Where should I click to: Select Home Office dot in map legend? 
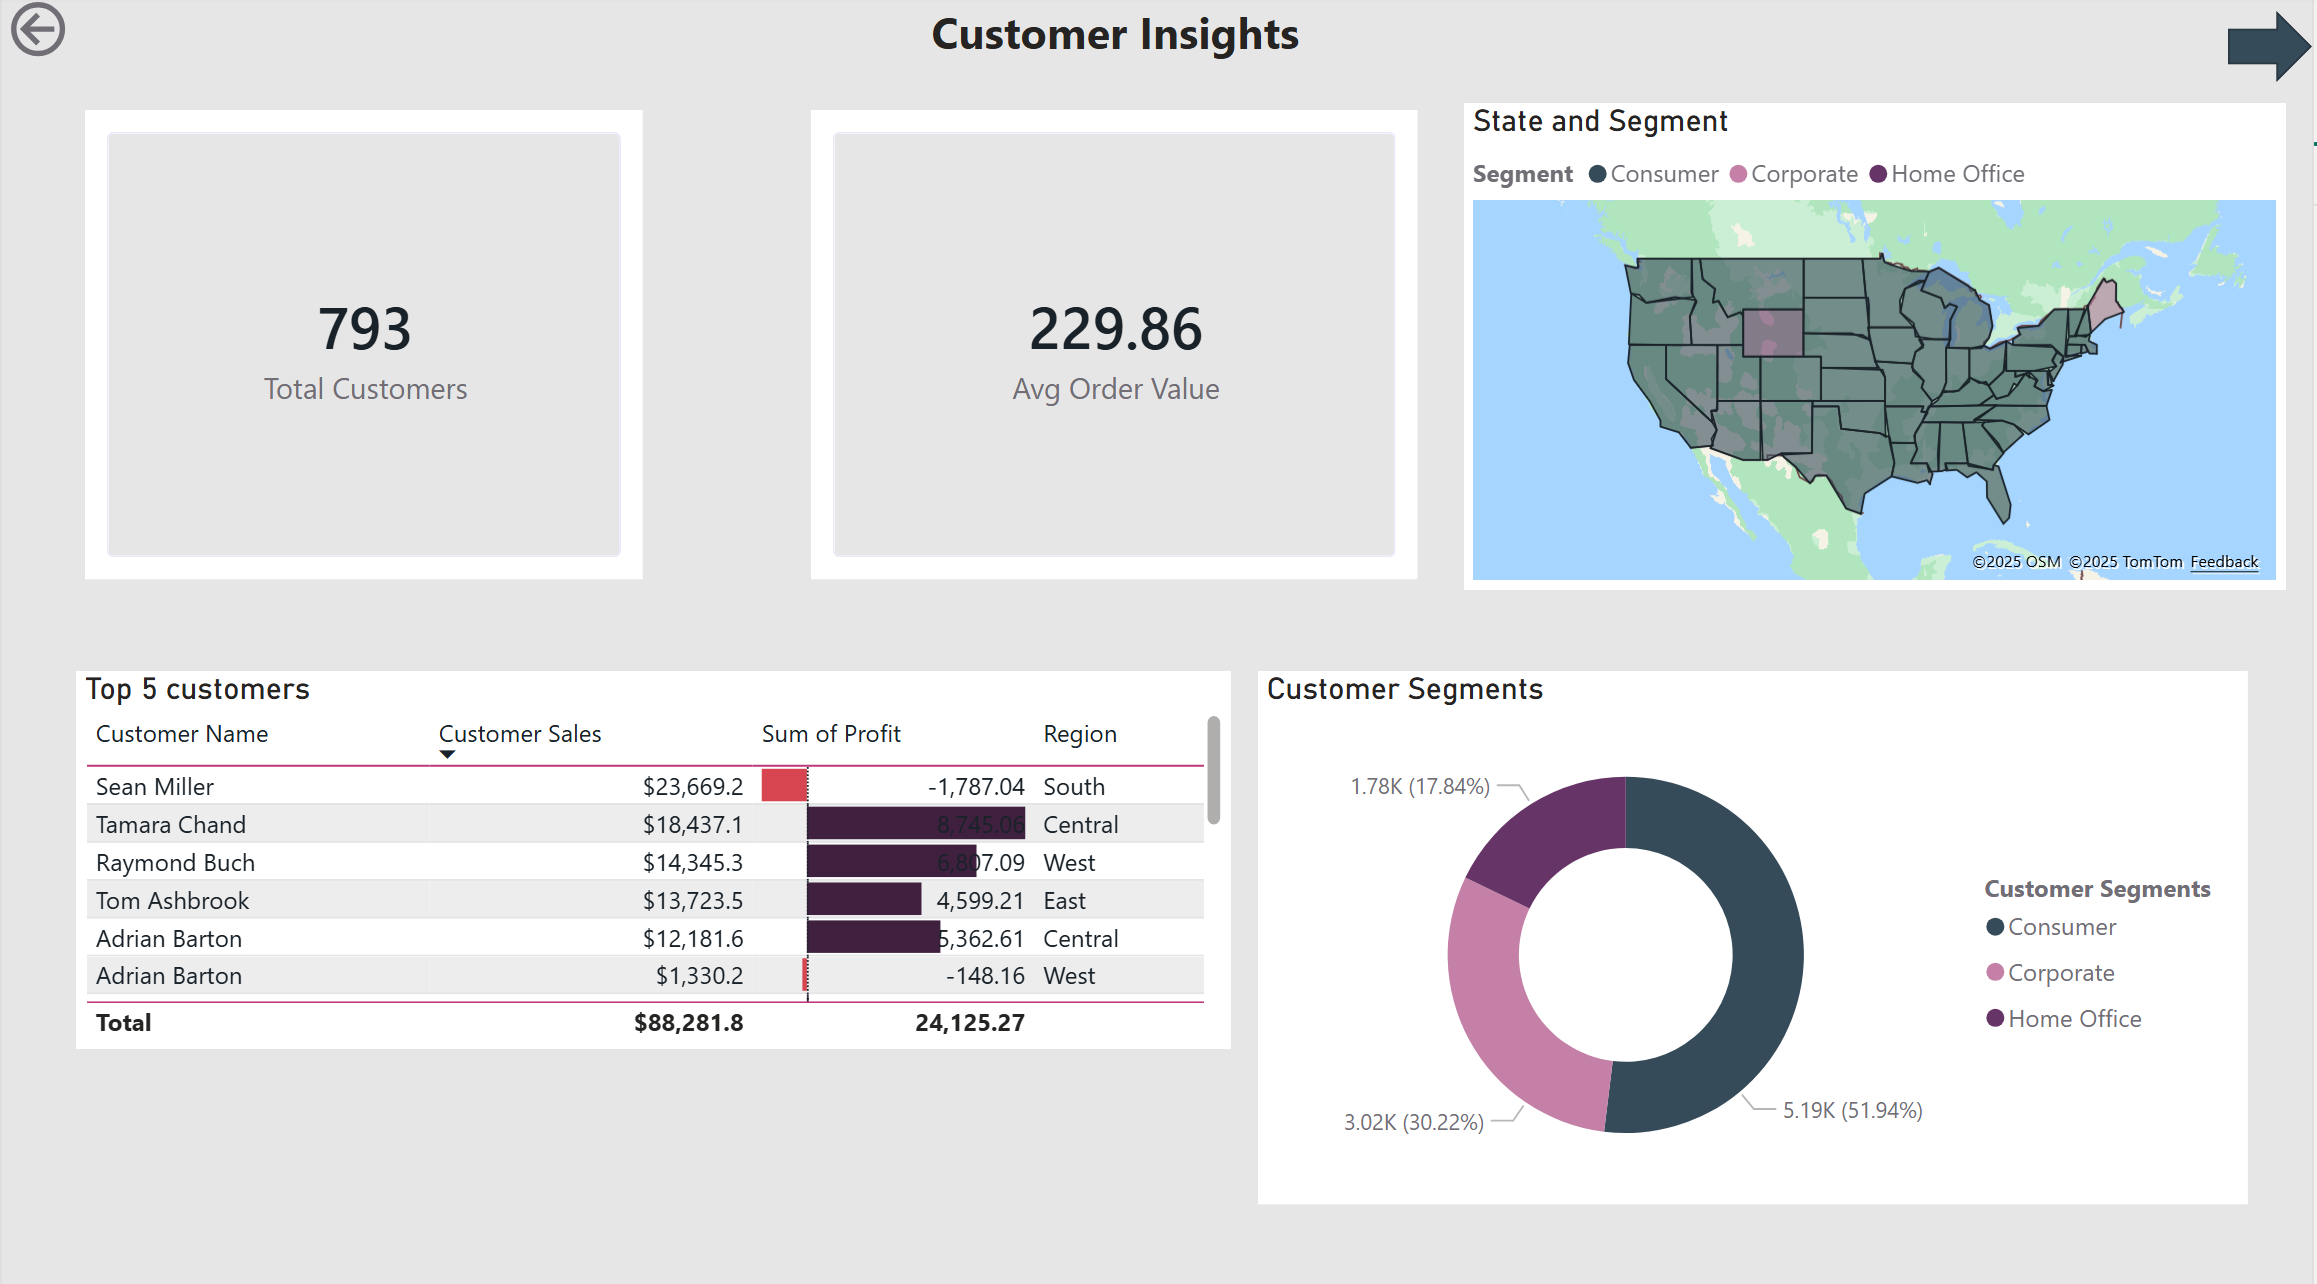coord(1878,174)
